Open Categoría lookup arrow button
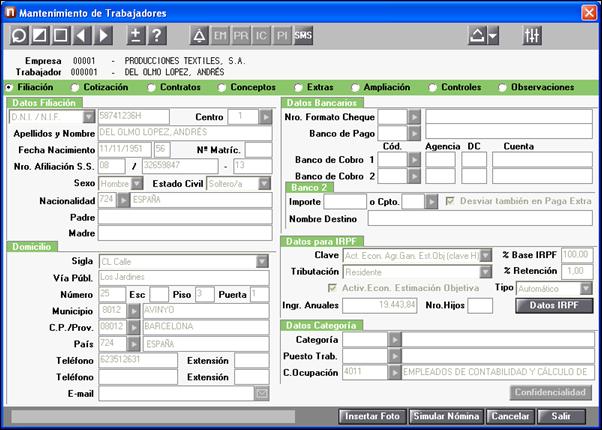602x430 pixels. coord(394,339)
